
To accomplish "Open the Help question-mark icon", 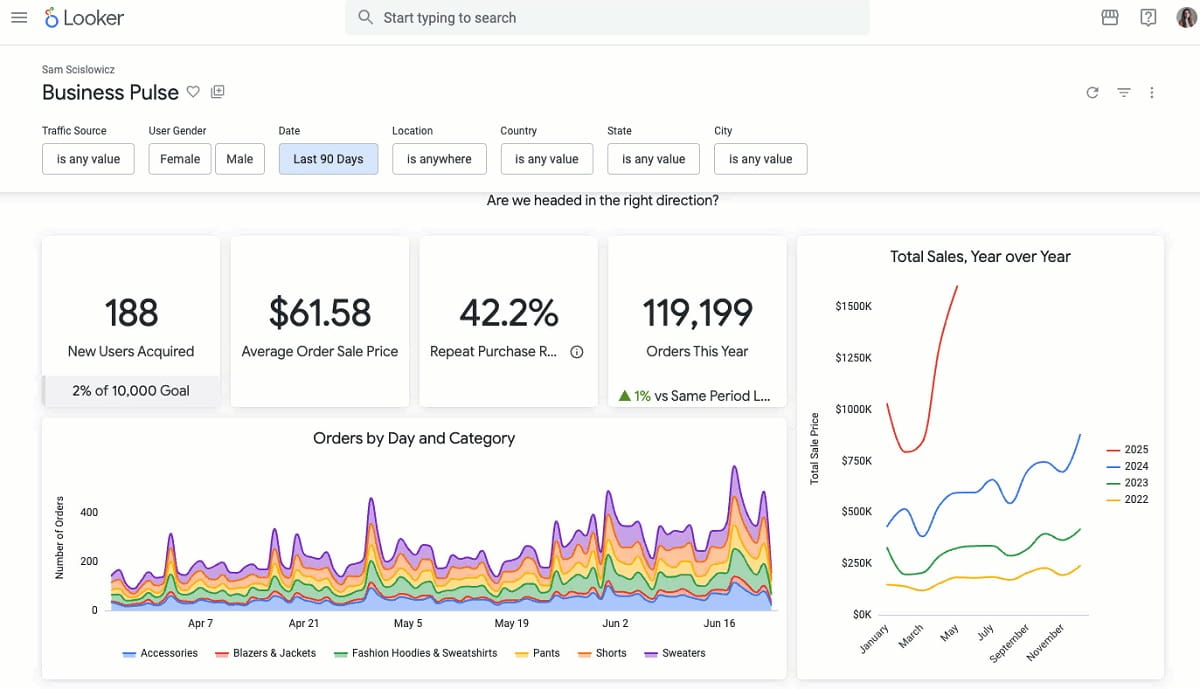I will click(1148, 18).
